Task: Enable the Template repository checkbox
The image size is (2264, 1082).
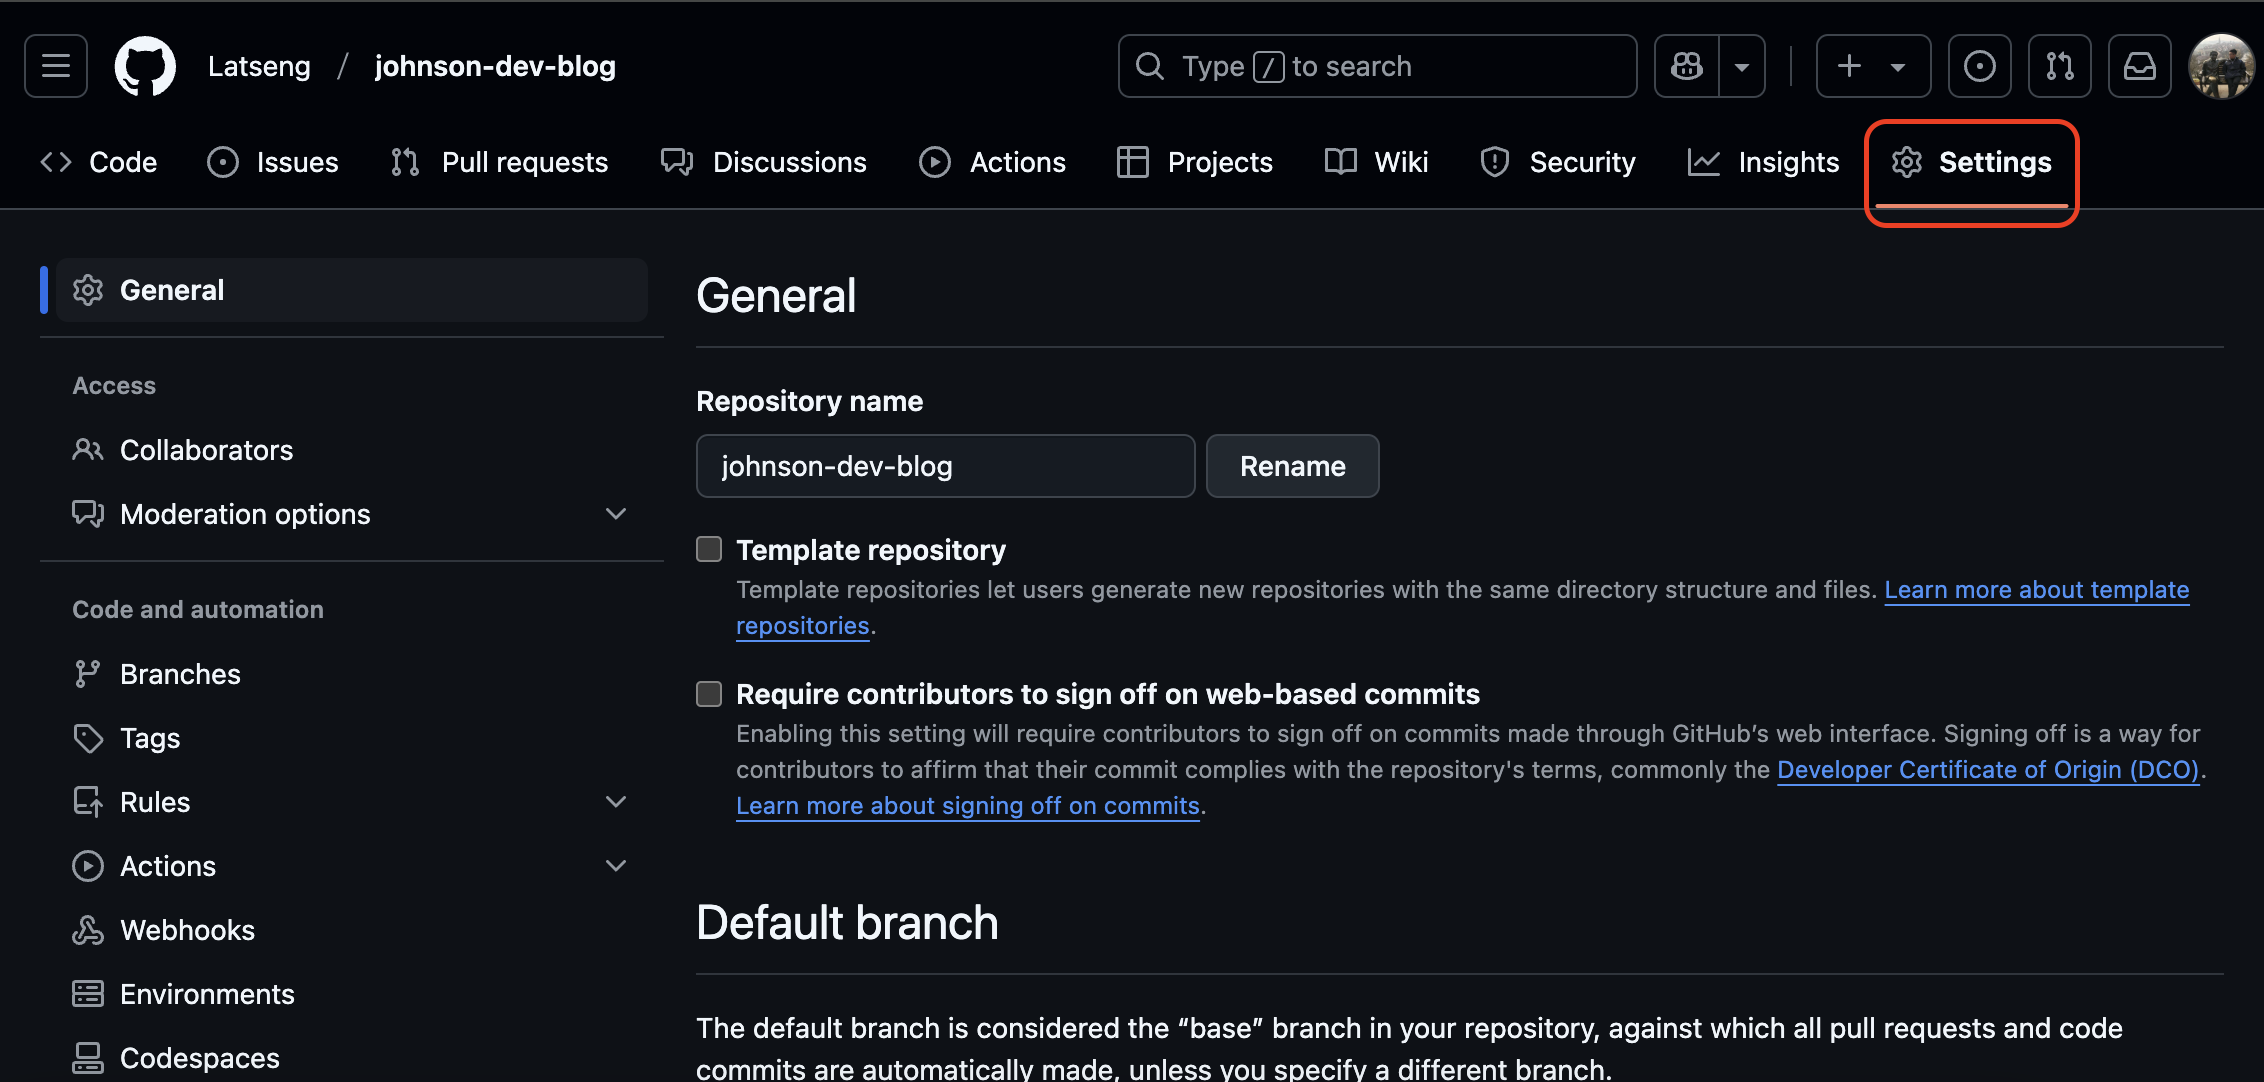Action: [x=709, y=549]
